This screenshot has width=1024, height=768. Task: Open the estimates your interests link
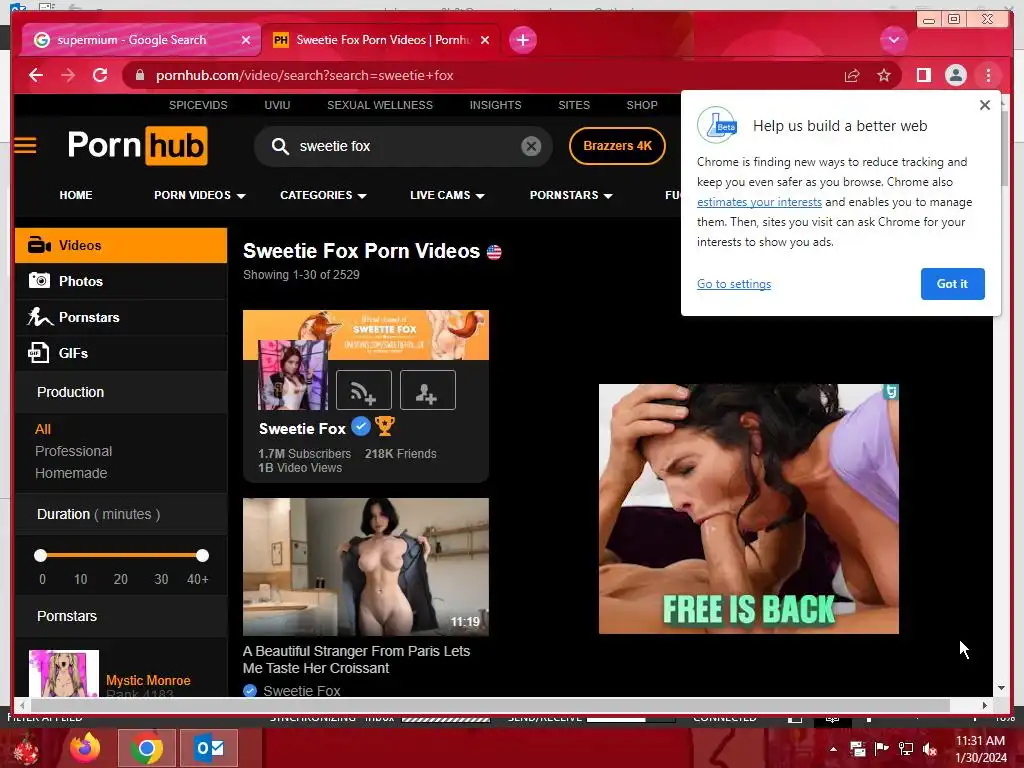(759, 202)
